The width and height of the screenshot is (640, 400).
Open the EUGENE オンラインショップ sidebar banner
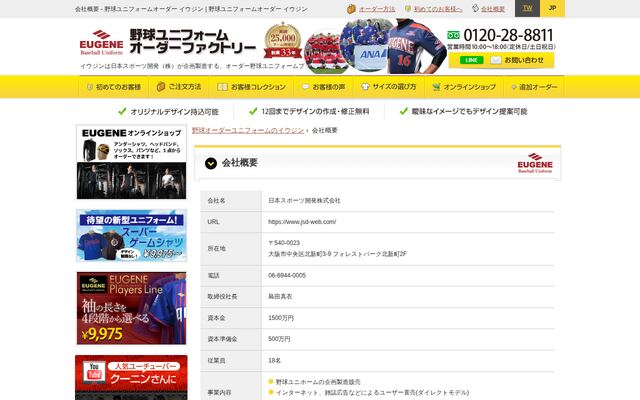[131, 162]
